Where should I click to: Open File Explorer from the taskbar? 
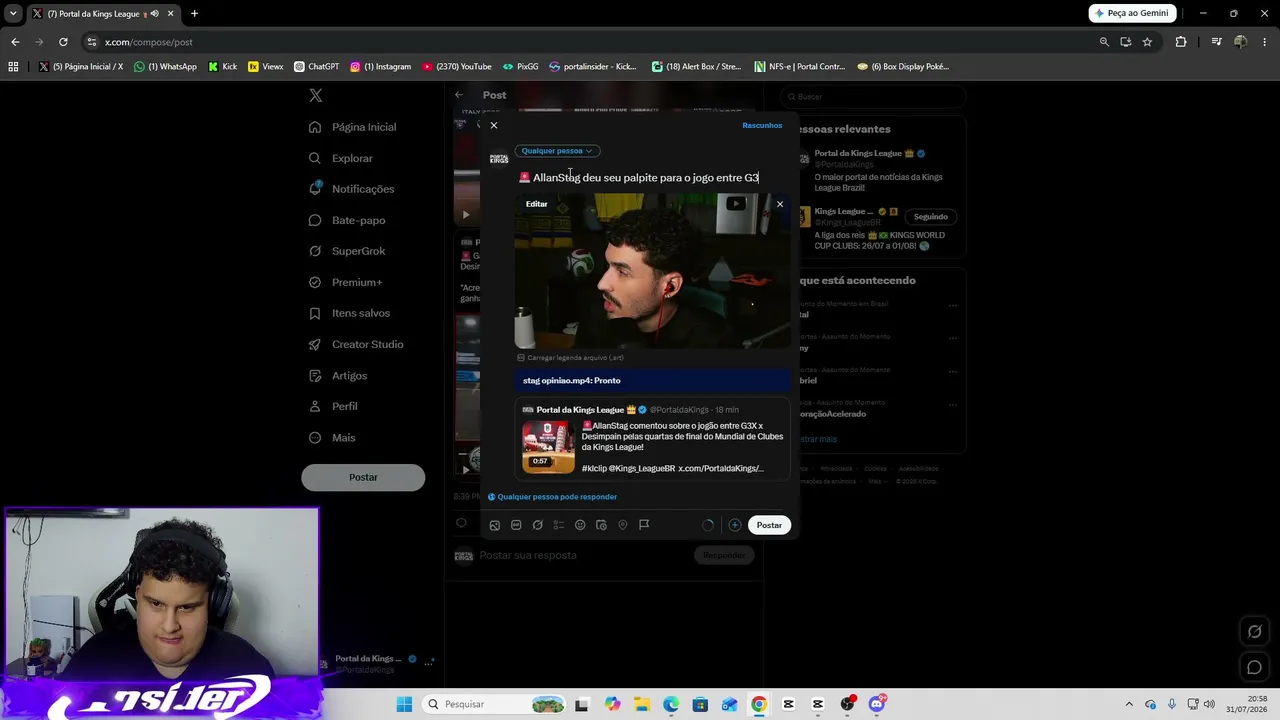point(641,704)
